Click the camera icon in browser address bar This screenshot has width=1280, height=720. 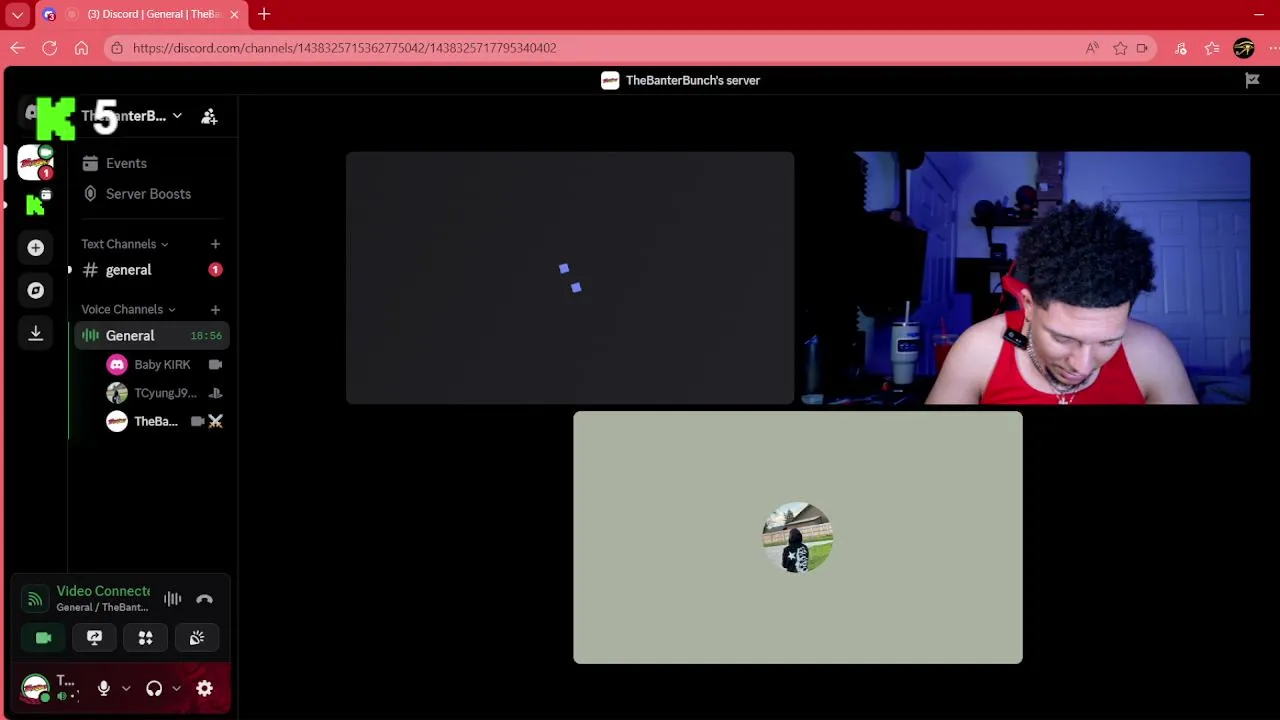coord(1142,48)
